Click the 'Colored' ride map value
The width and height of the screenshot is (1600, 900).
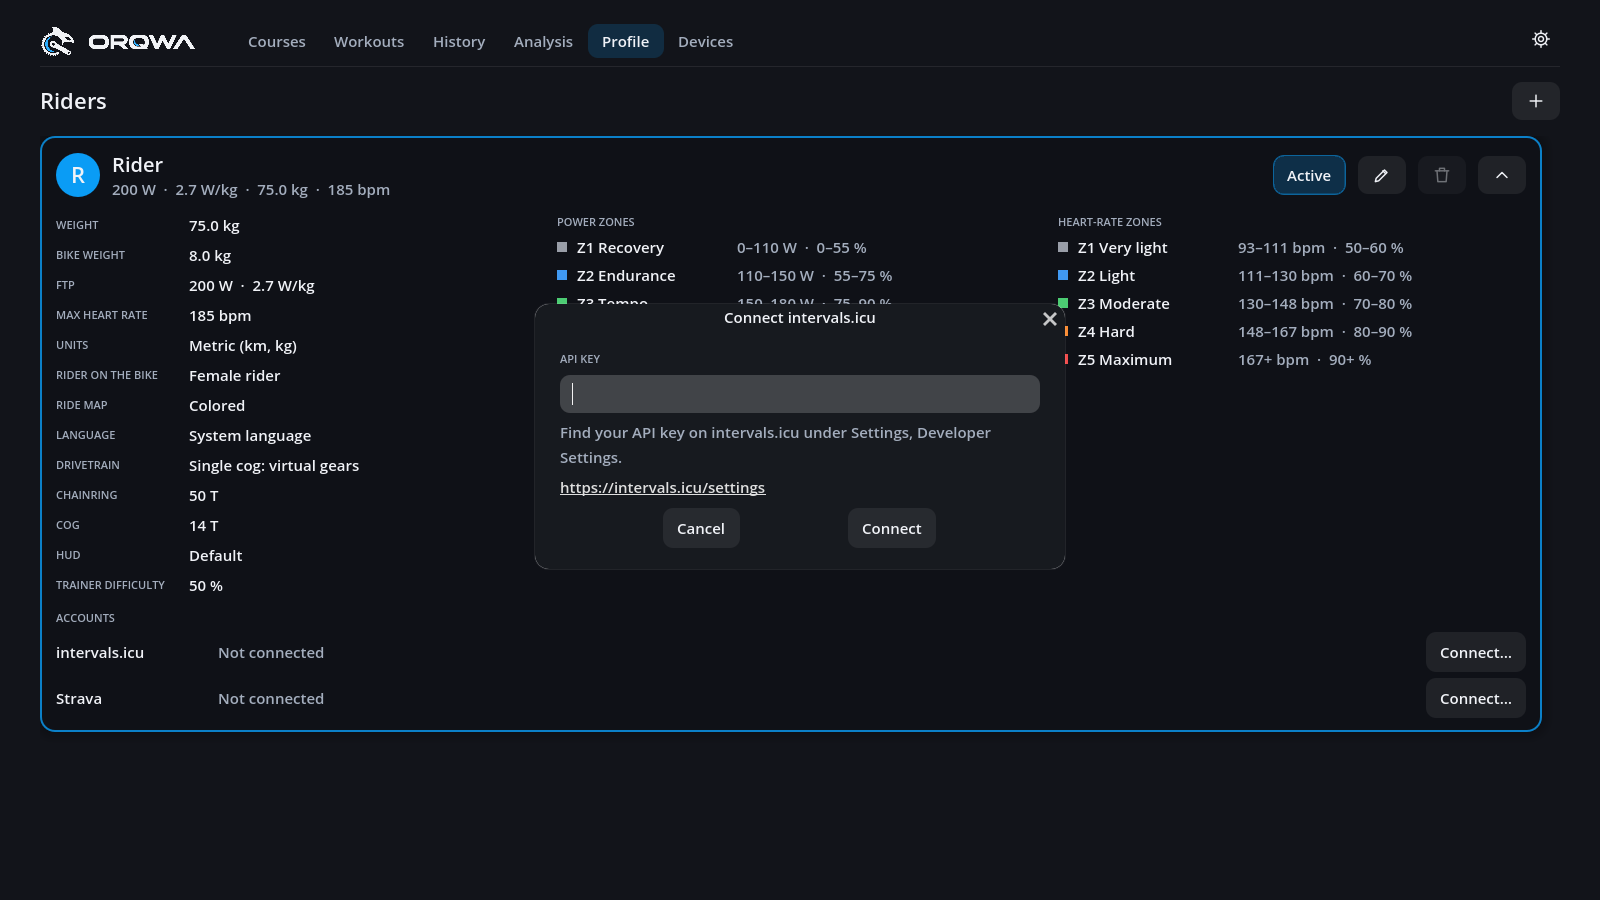pos(217,406)
